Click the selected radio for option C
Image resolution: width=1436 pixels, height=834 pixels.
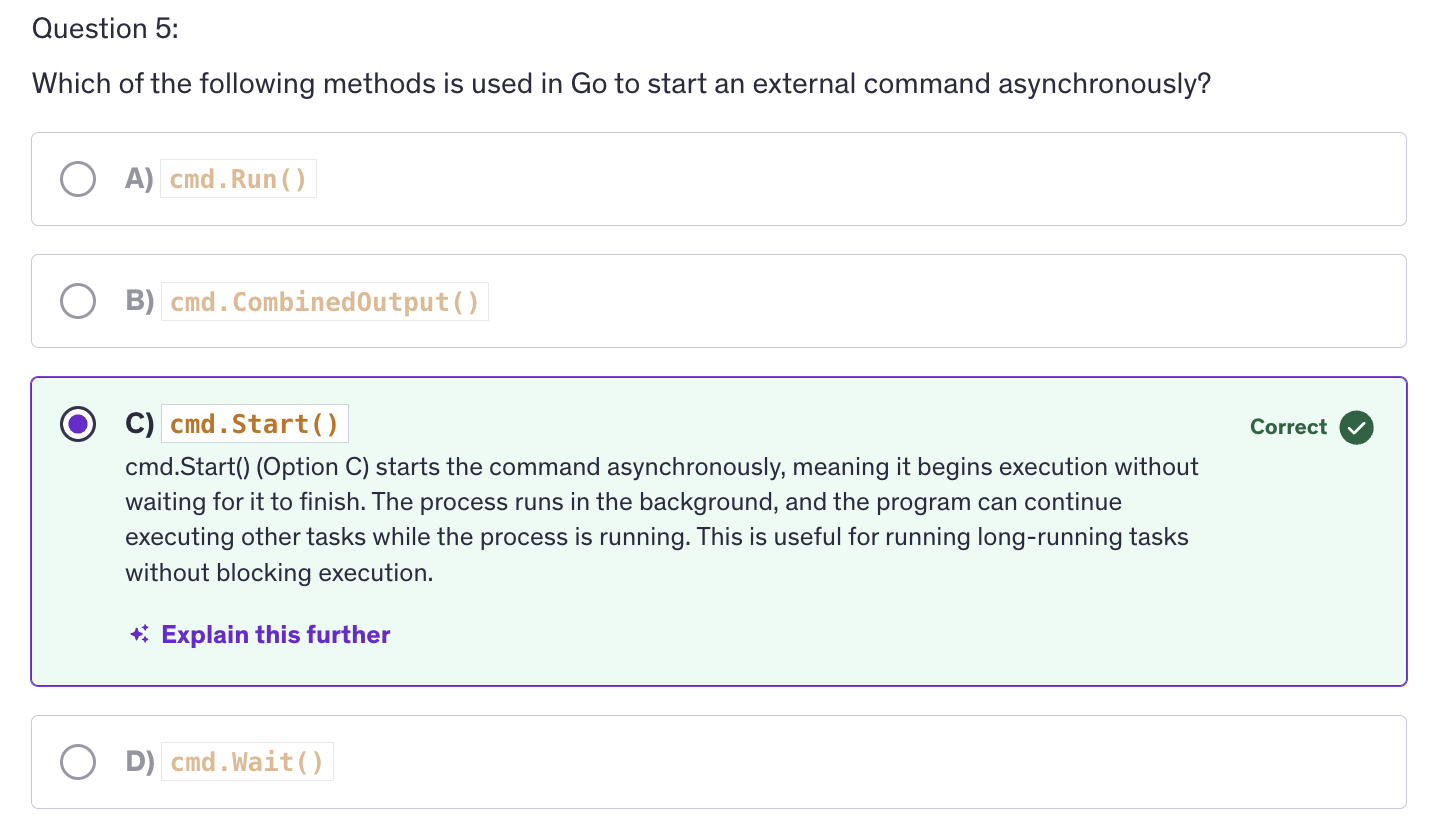coord(78,424)
